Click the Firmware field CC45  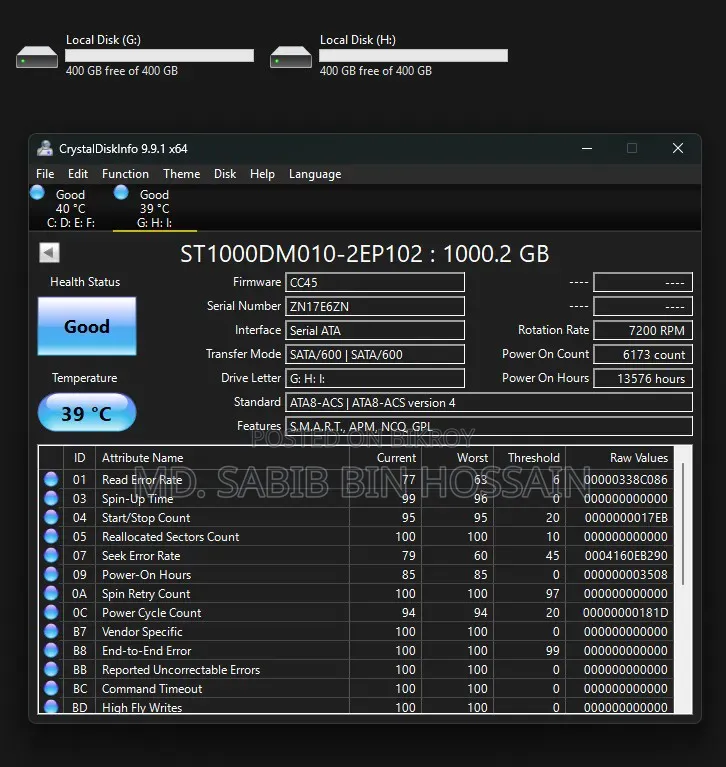[375, 282]
